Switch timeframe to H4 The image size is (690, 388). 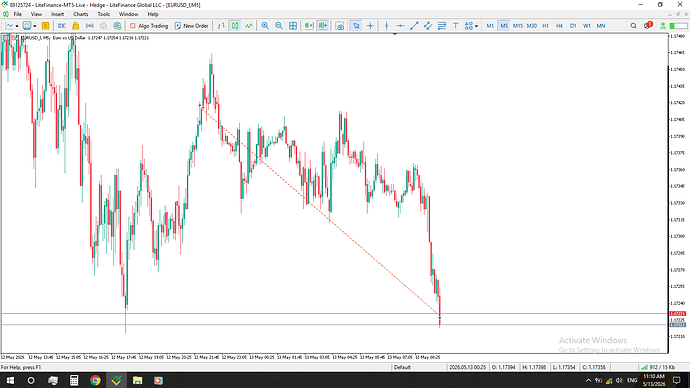coord(559,26)
